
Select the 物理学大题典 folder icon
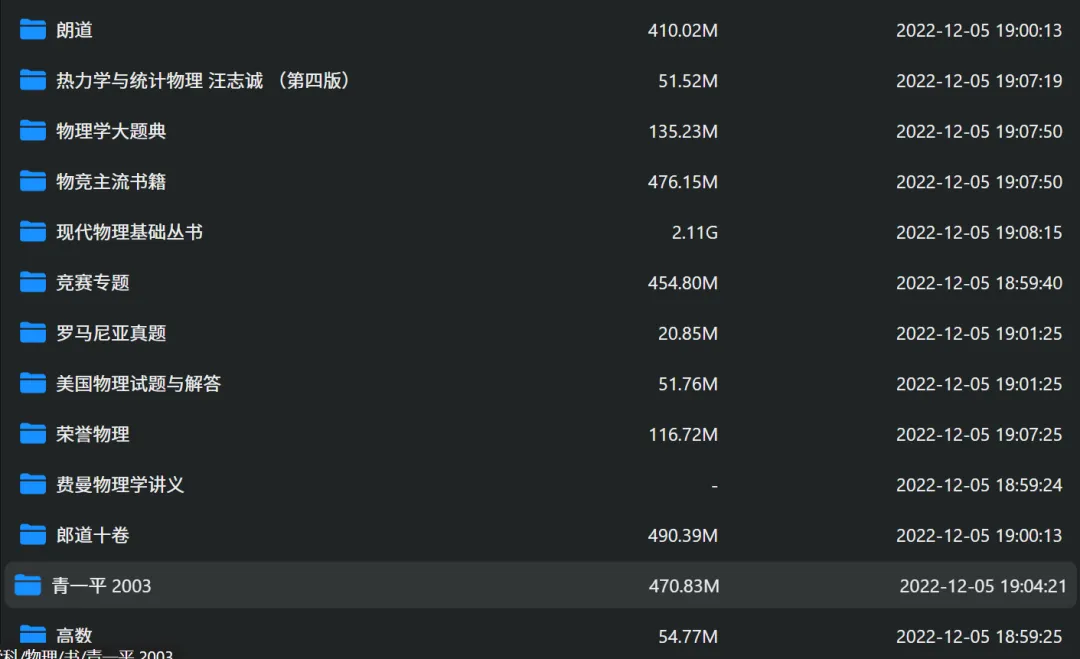32,130
